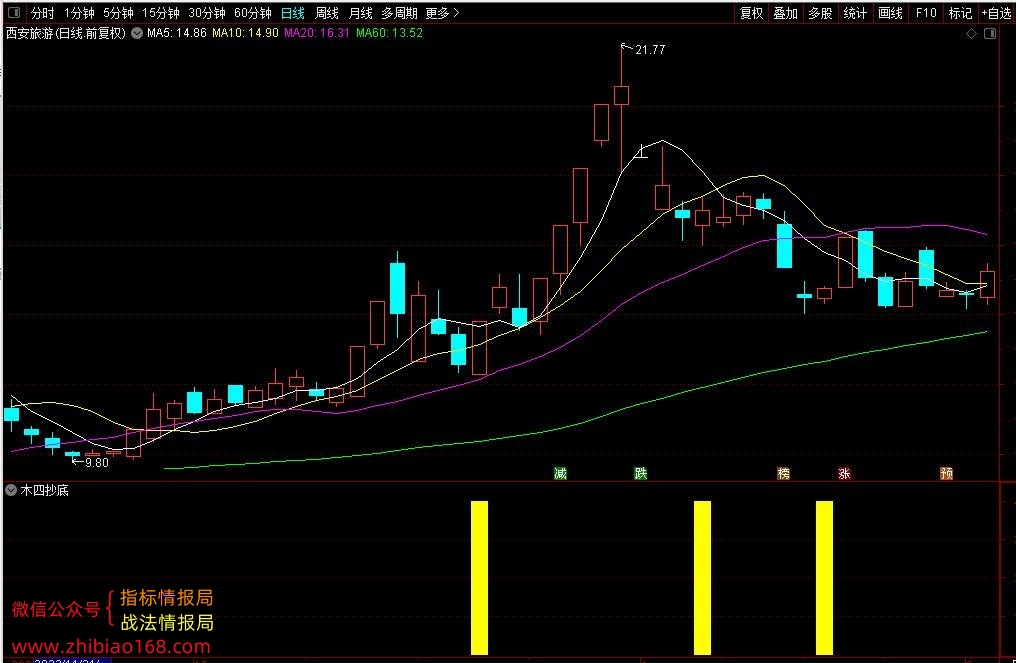This screenshot has width=1016, height=663.
Task: Click the 统计 statistics button
Action: [855, 13]
